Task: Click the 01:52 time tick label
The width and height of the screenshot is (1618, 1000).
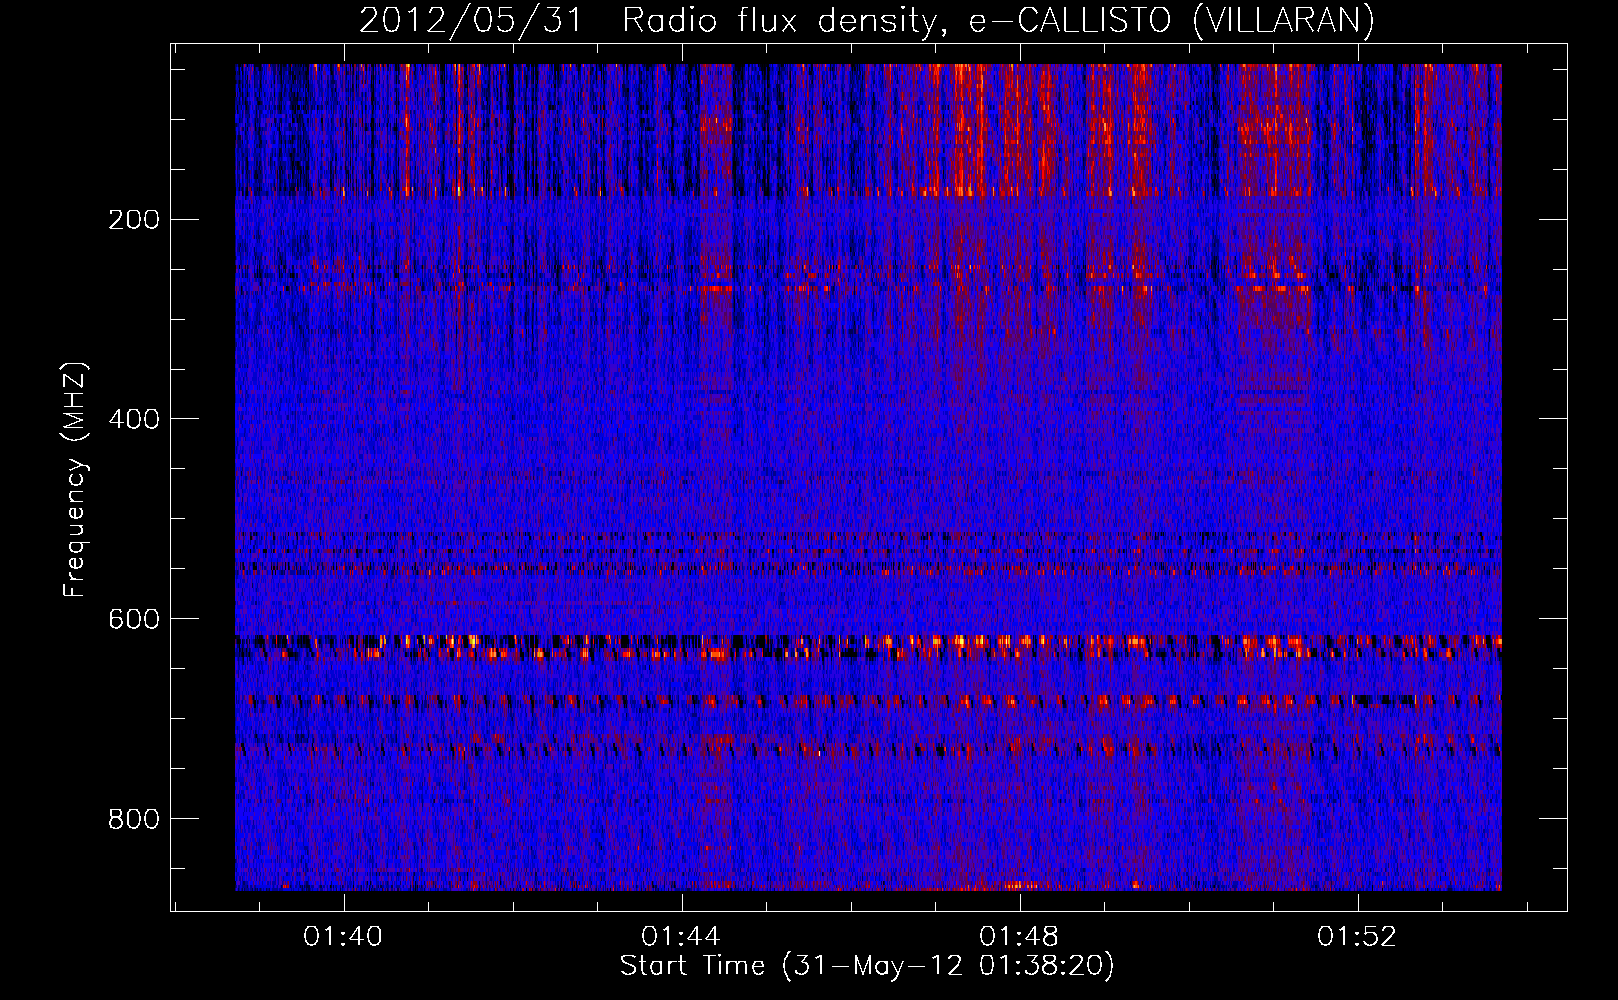Action: click(1358, 937)
